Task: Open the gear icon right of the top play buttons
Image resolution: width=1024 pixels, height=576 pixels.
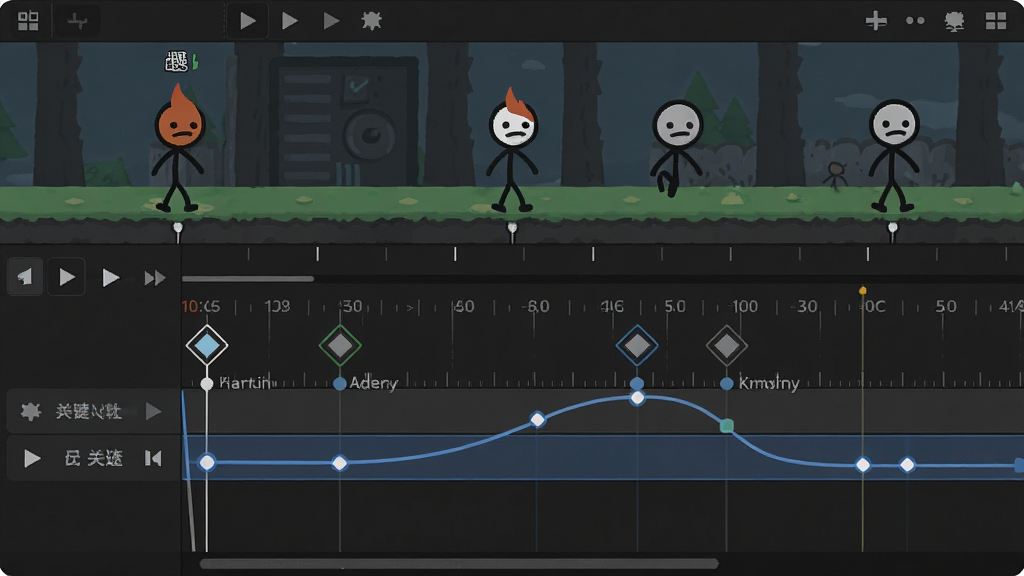Action: (372, 21)
